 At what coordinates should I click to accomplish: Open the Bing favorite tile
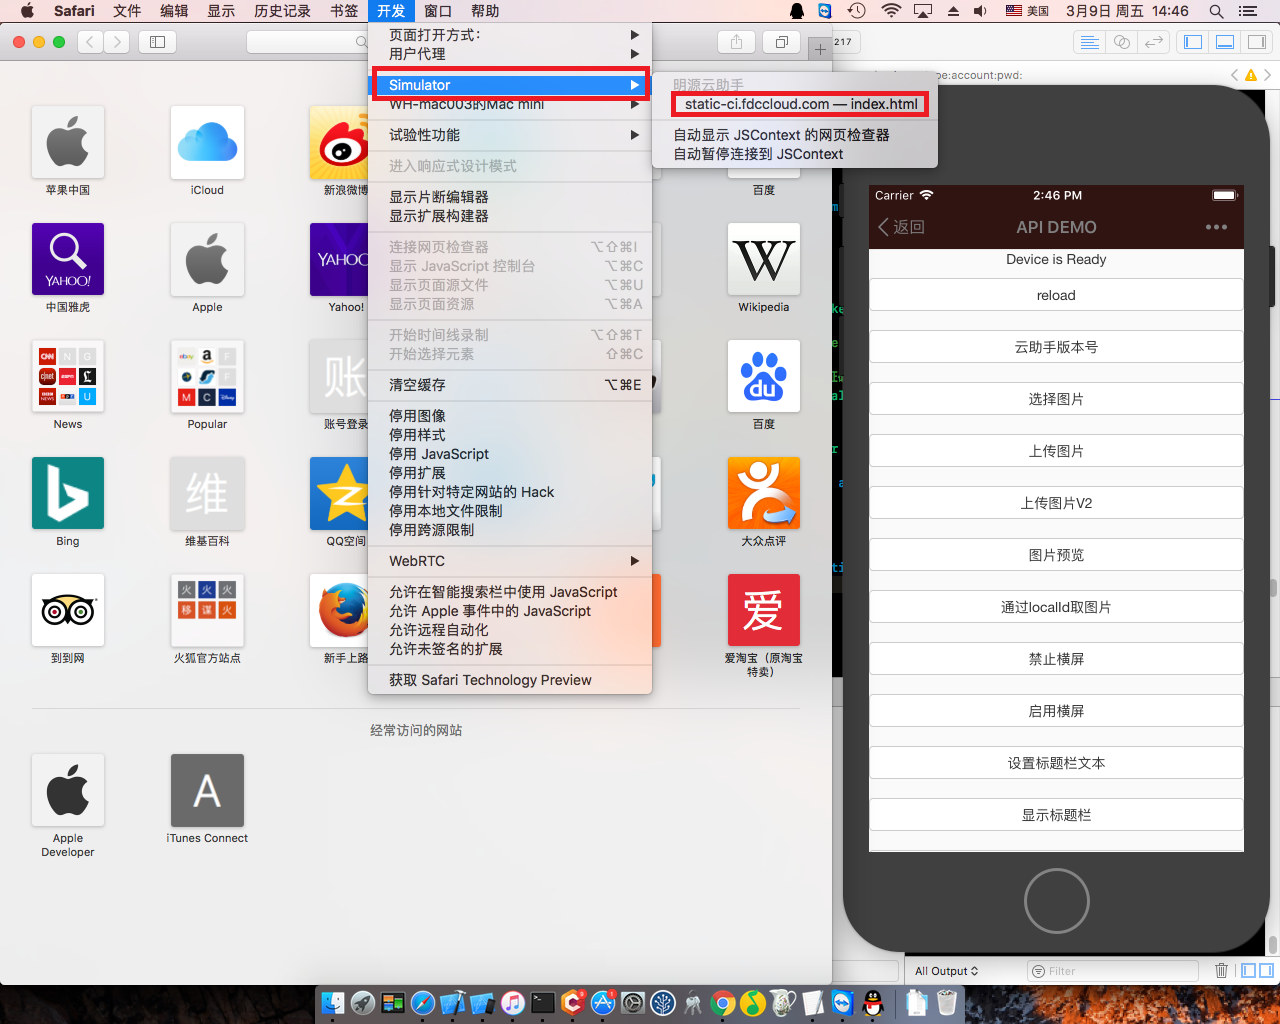click(68, 493)
